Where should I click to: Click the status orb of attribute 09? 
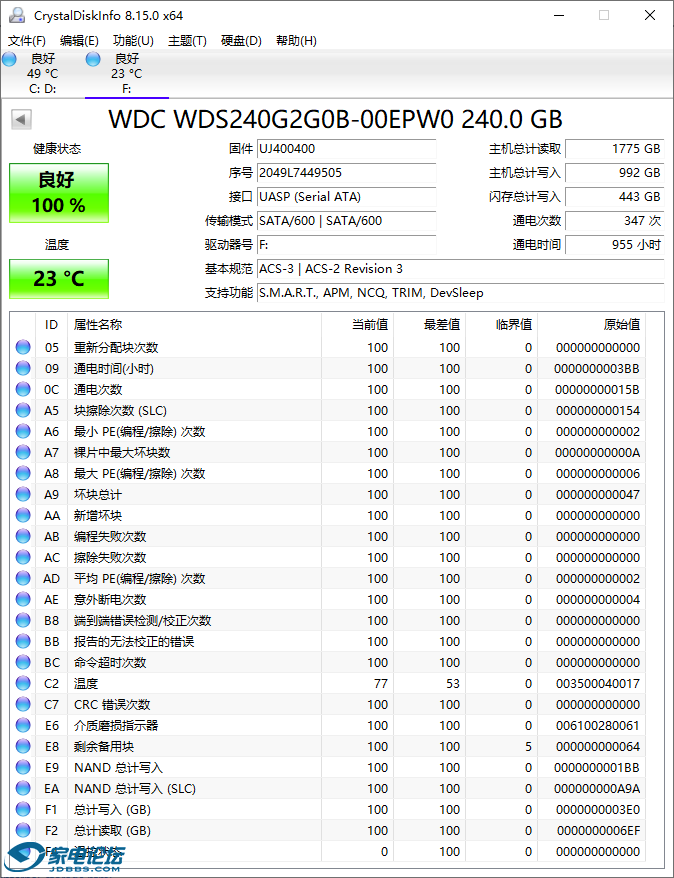pos(23,368)
